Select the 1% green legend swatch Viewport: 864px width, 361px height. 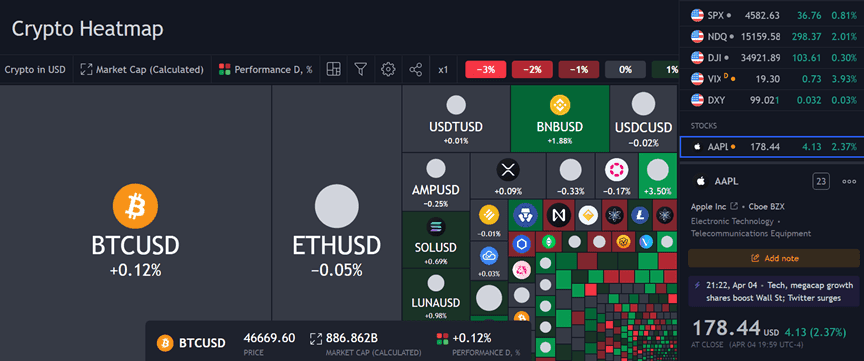pos(666,70)
